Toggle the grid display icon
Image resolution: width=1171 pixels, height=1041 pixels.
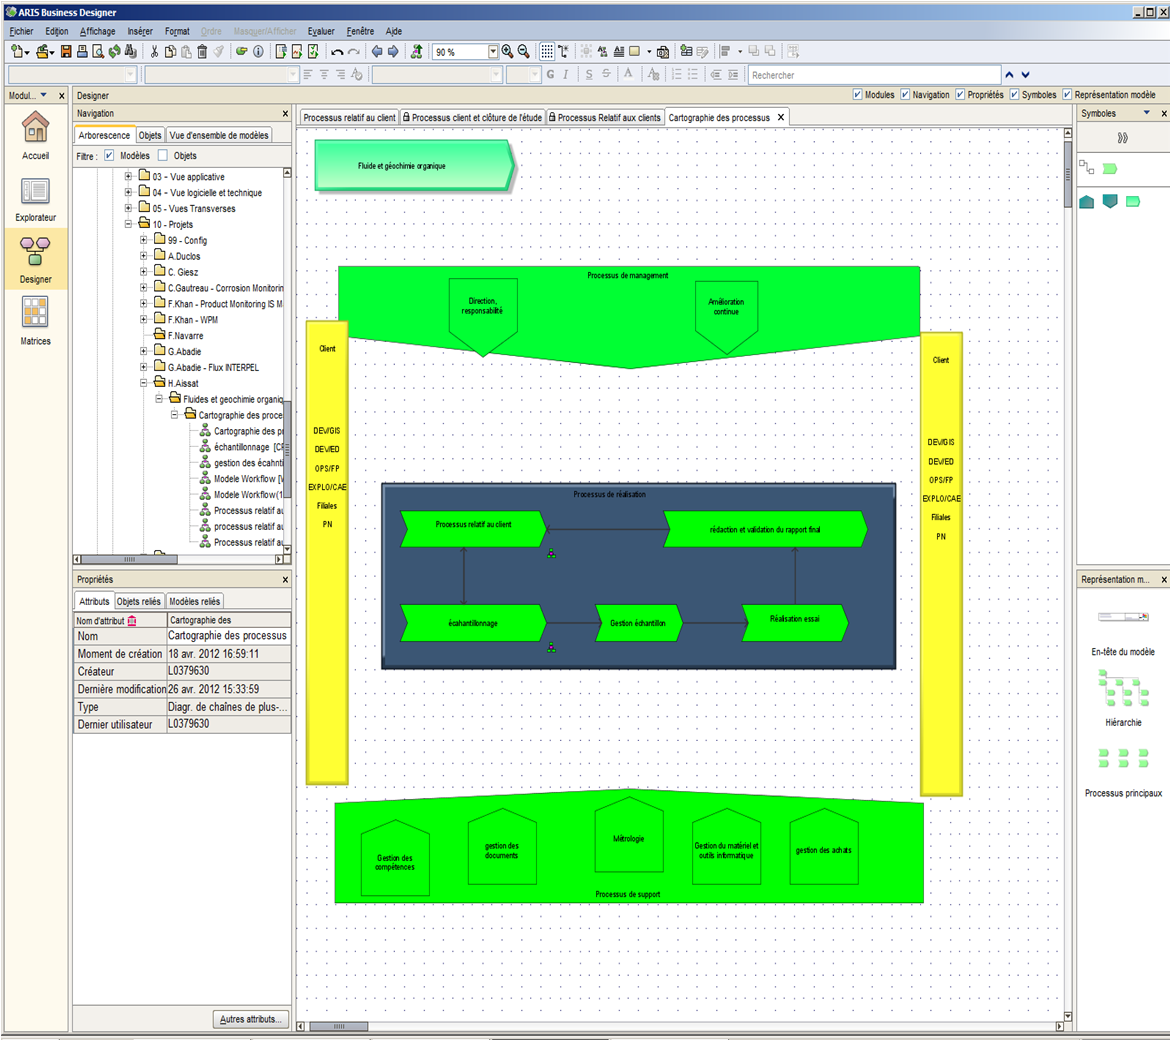coord(547,52)
